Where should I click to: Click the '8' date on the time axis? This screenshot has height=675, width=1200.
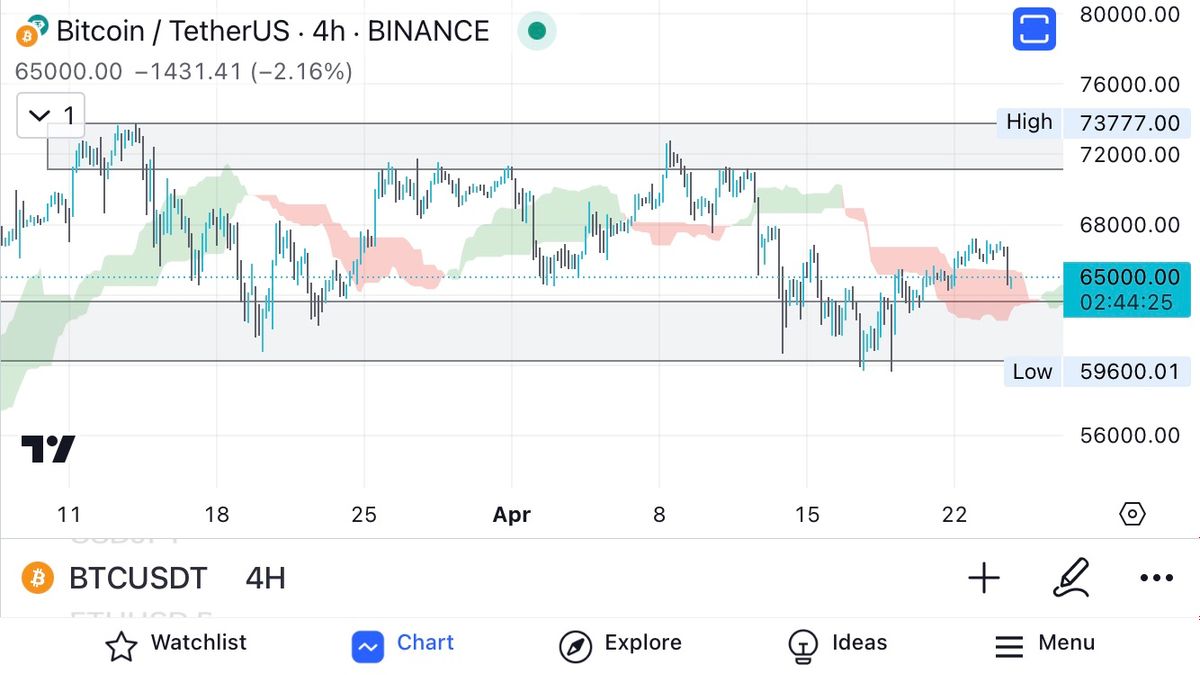coord(659,515)
